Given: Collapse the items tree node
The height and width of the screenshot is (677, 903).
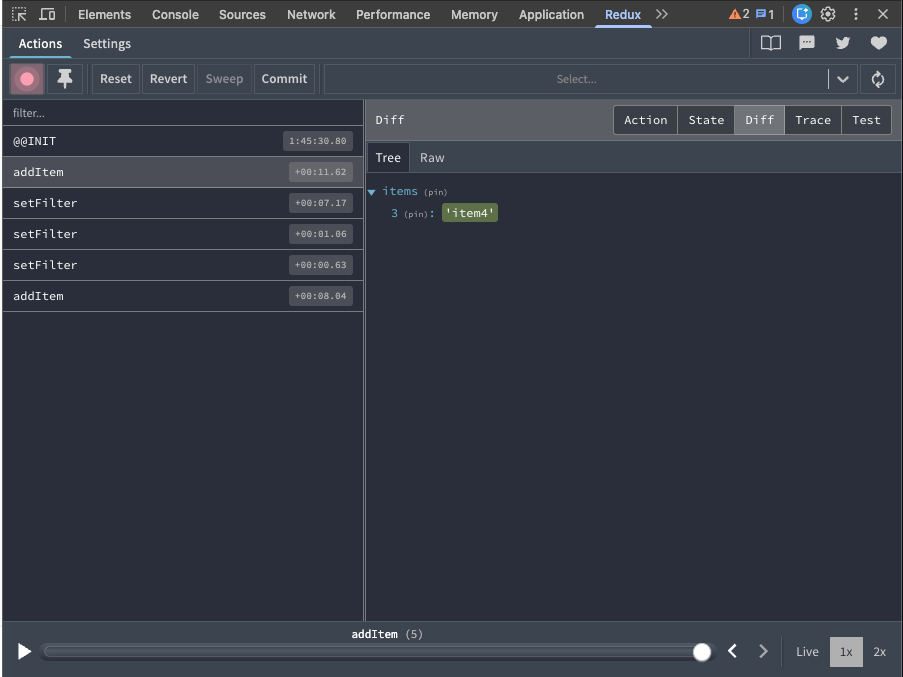Looking at the screenshot, I should tap(372, 192).
